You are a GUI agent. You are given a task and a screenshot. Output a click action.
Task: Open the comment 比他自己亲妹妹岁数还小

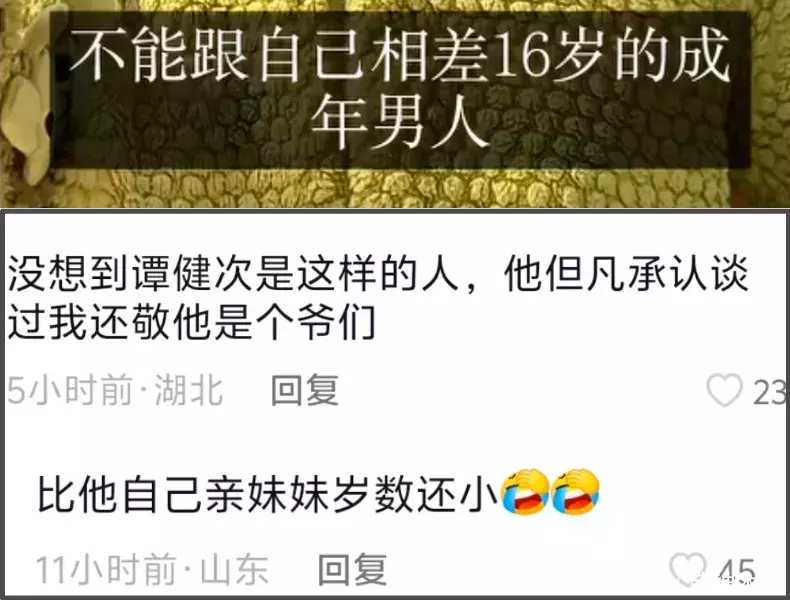[x=268, y=492]
